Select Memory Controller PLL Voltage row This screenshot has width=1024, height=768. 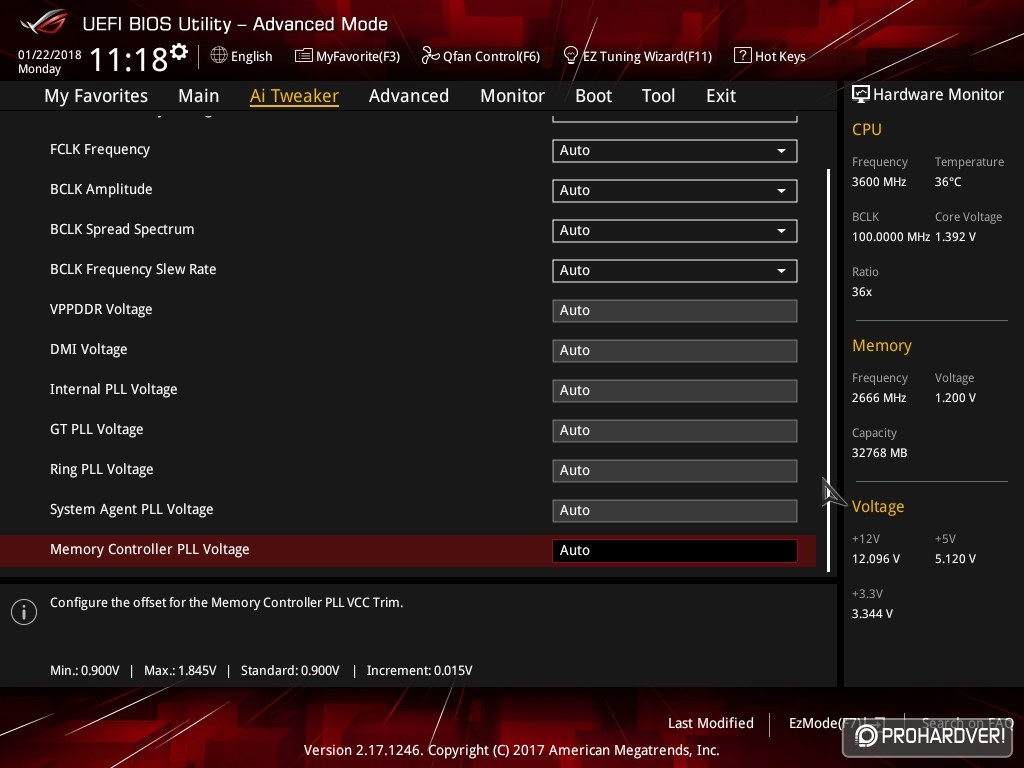coord(408,551)
